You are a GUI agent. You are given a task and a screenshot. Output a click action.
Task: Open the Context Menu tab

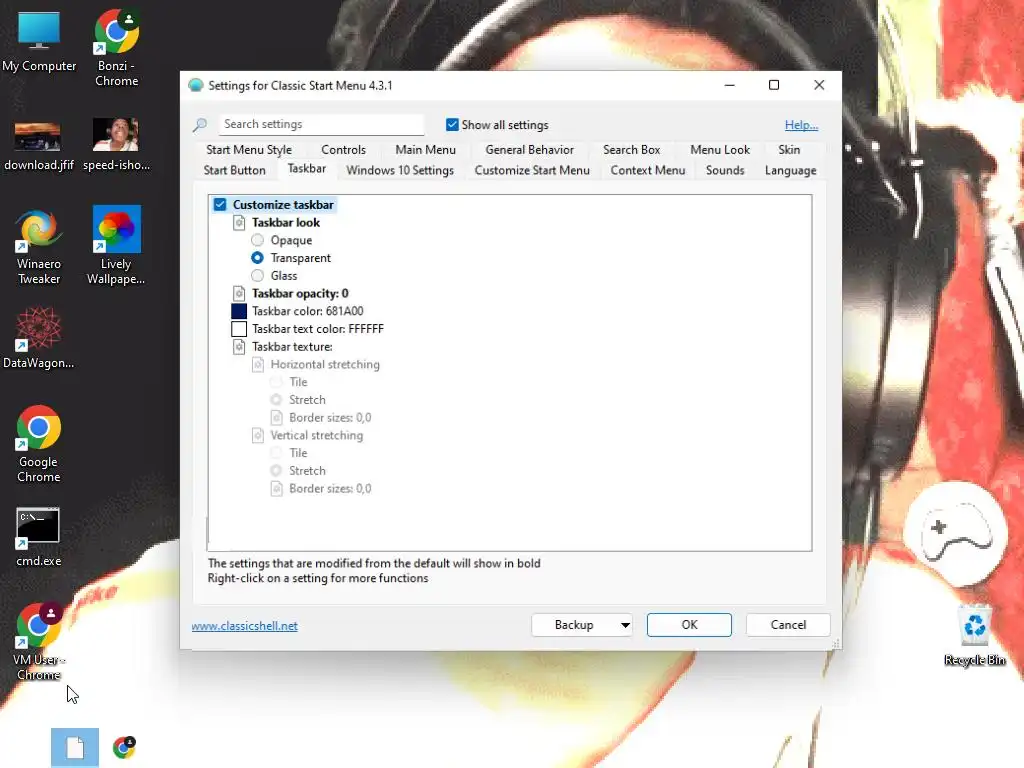[x=648, y=170]
